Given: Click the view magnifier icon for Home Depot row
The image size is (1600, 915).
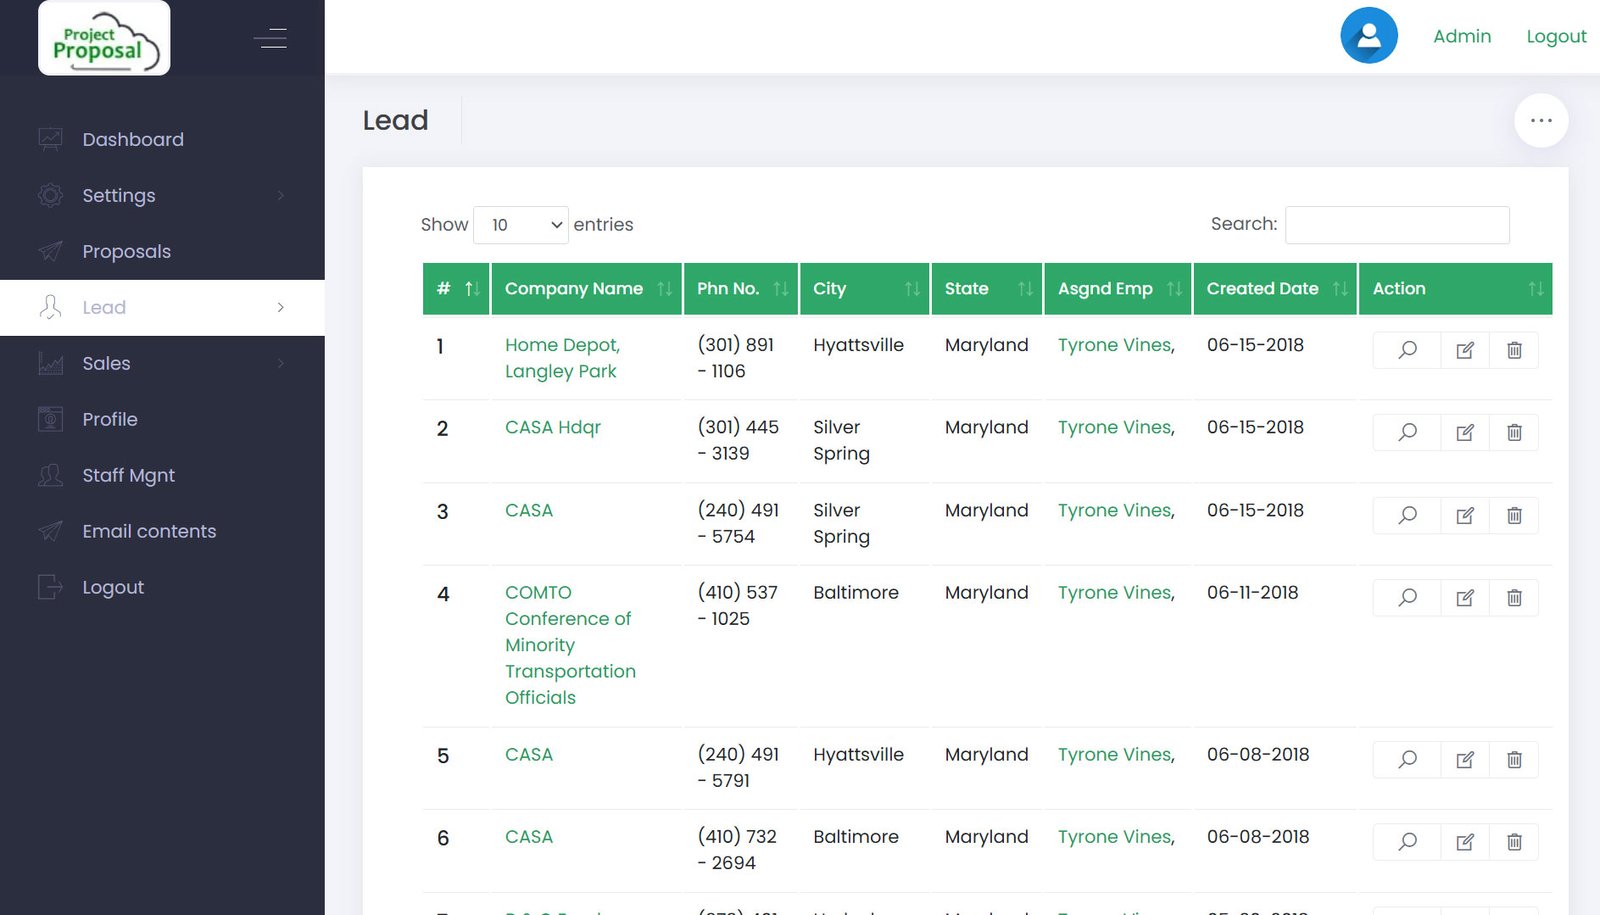Looking at the screenshot, I should click(x=1407, y=350).
